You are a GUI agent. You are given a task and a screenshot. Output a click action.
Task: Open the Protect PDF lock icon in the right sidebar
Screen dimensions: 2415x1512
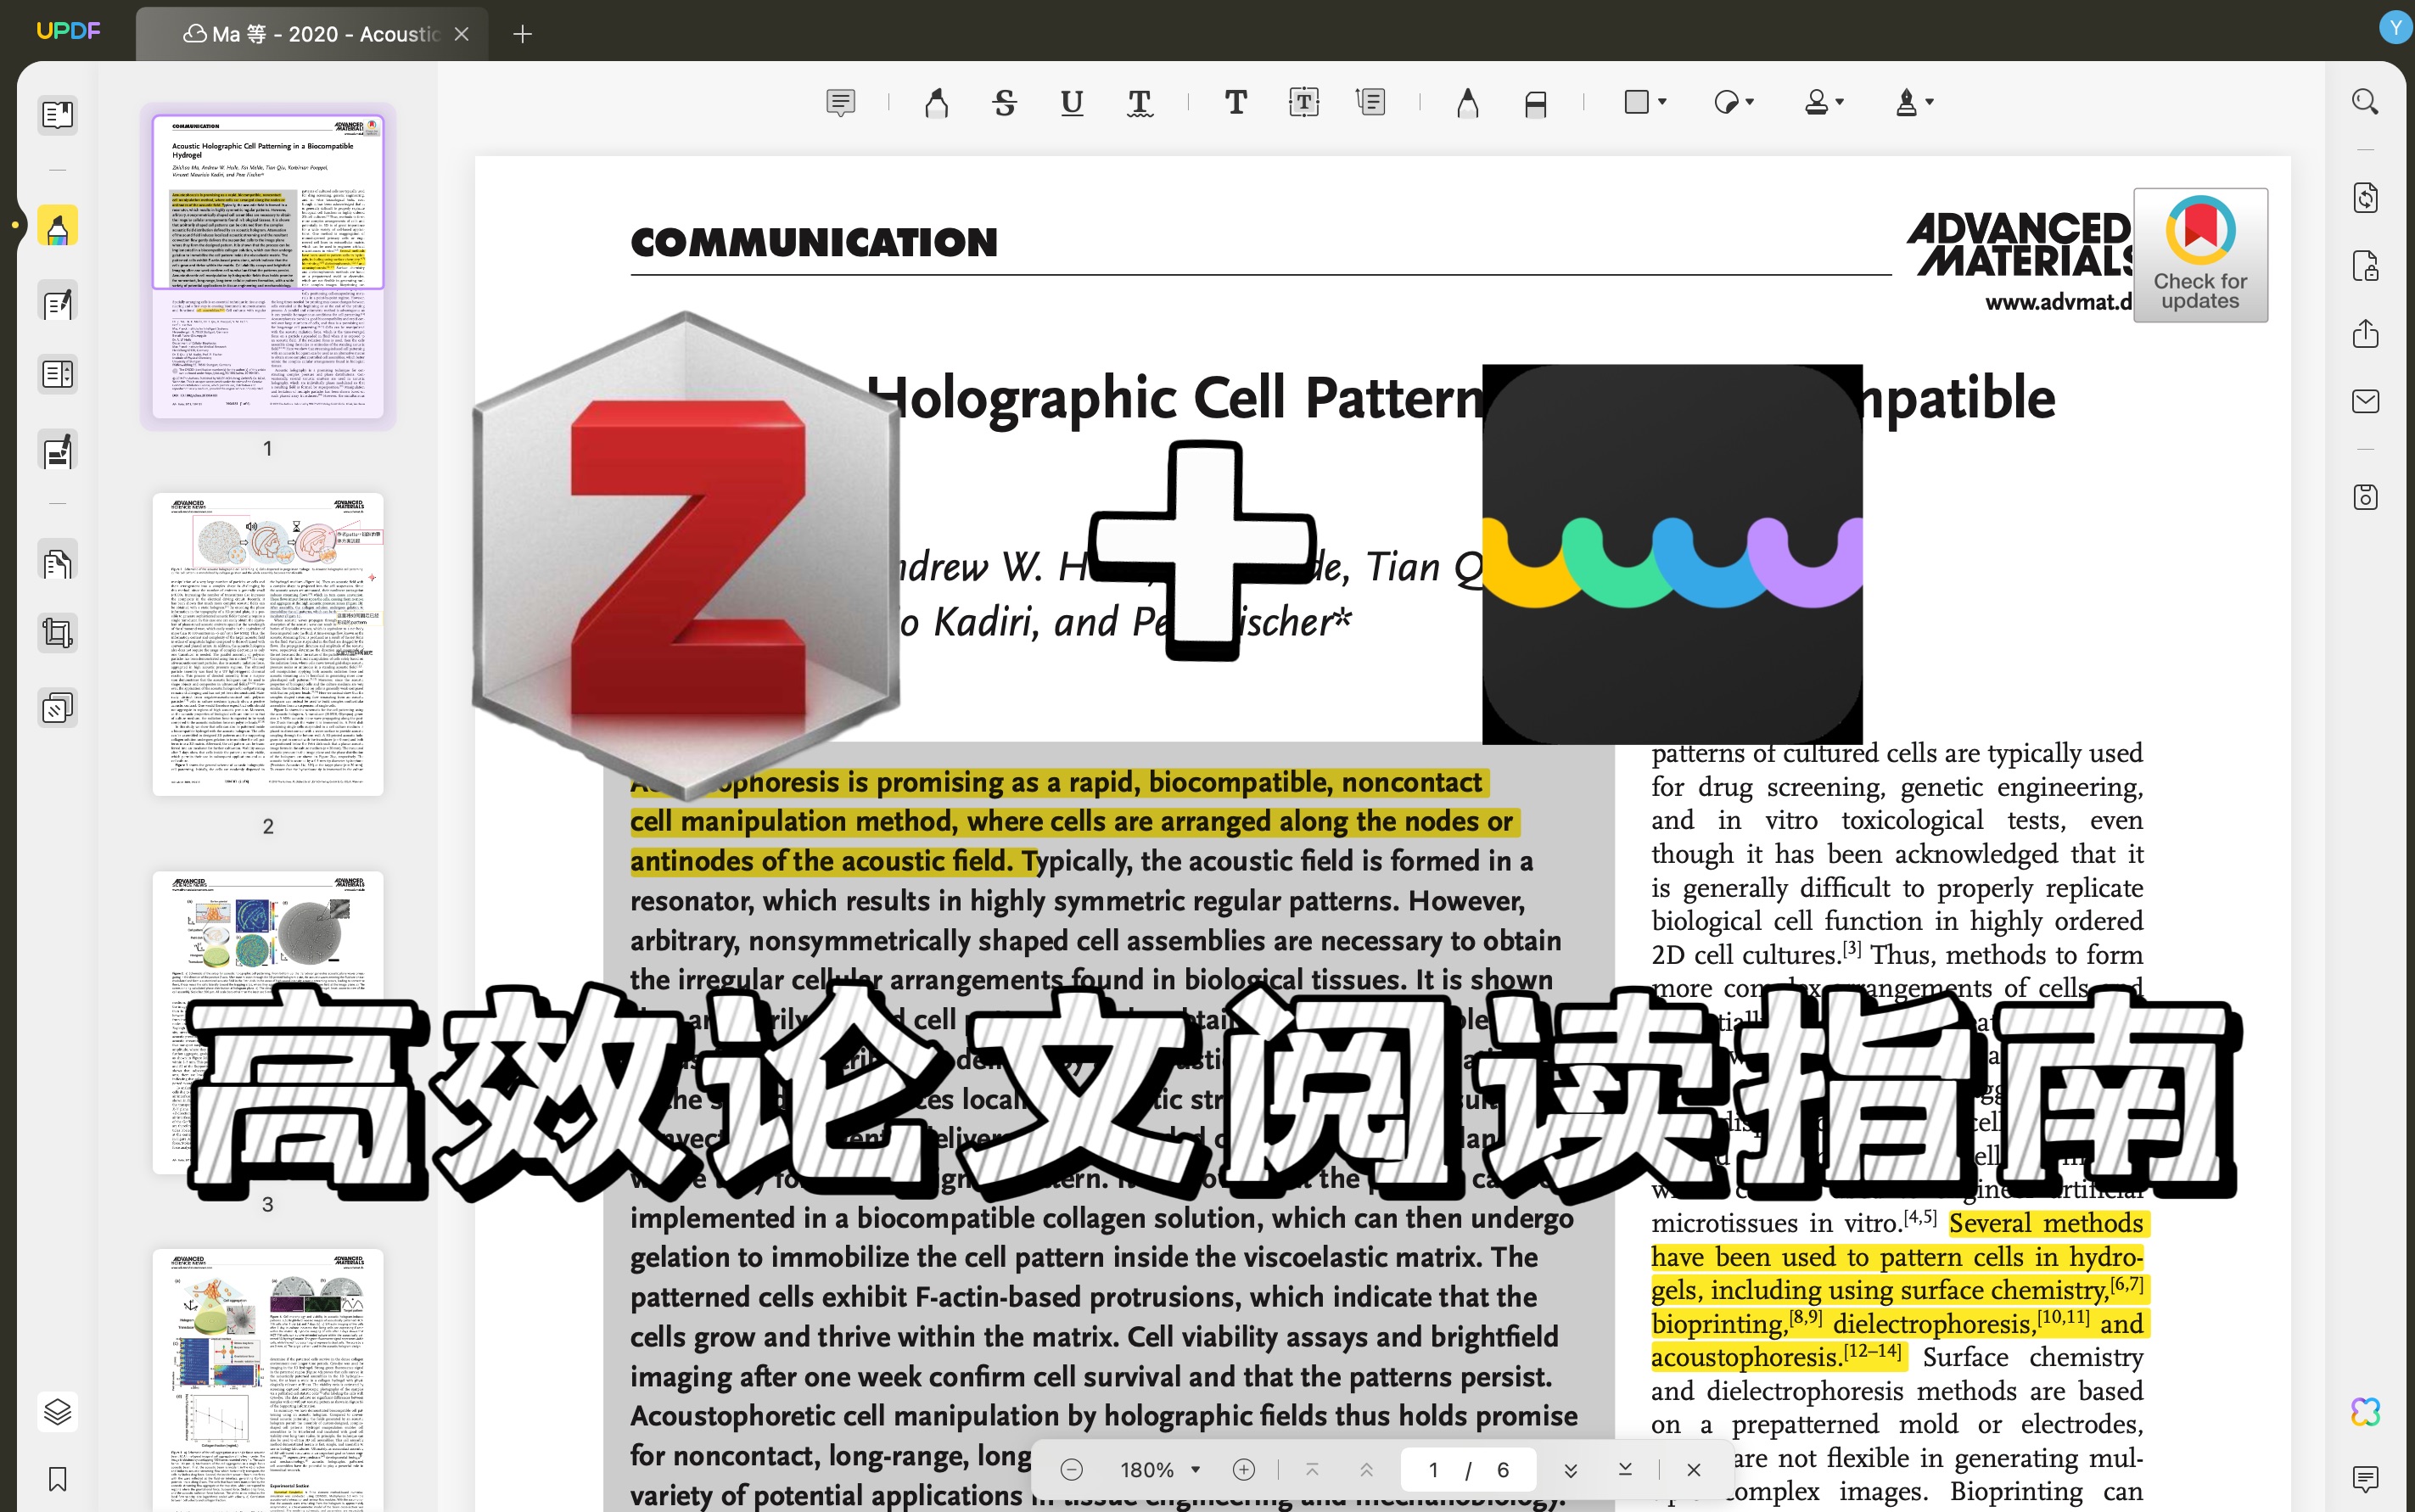2365,266
